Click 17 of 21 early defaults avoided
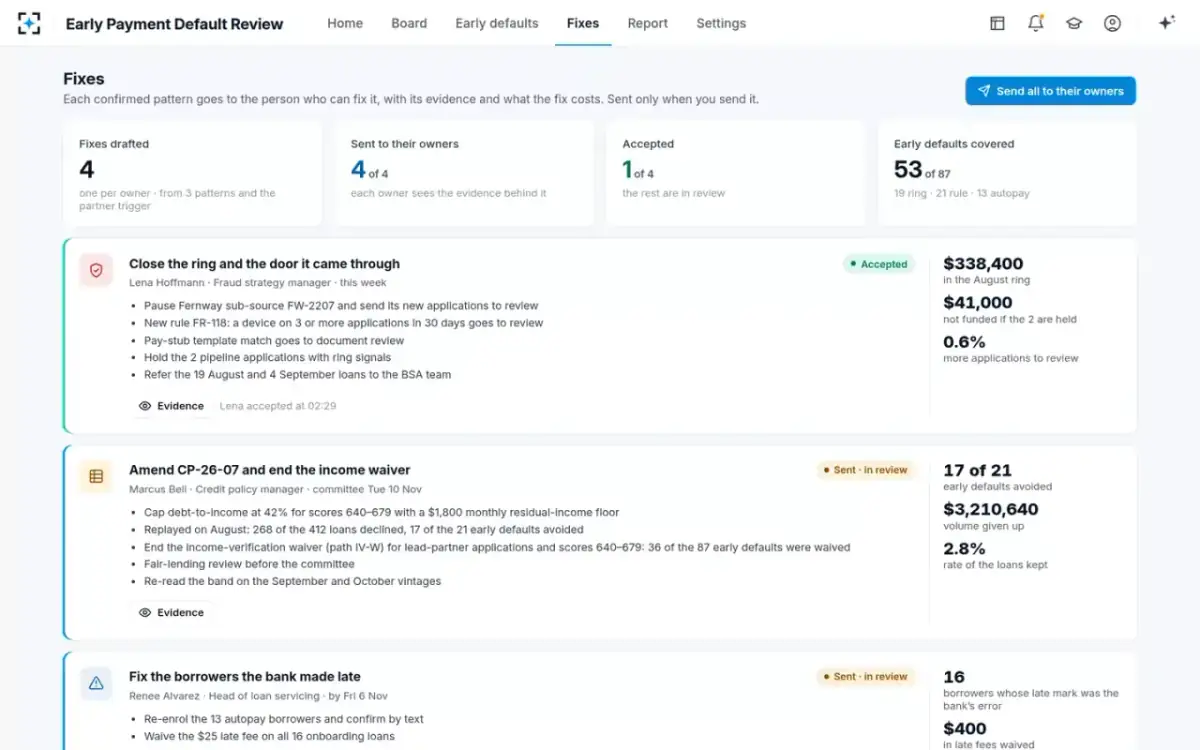 pos(977,470)
